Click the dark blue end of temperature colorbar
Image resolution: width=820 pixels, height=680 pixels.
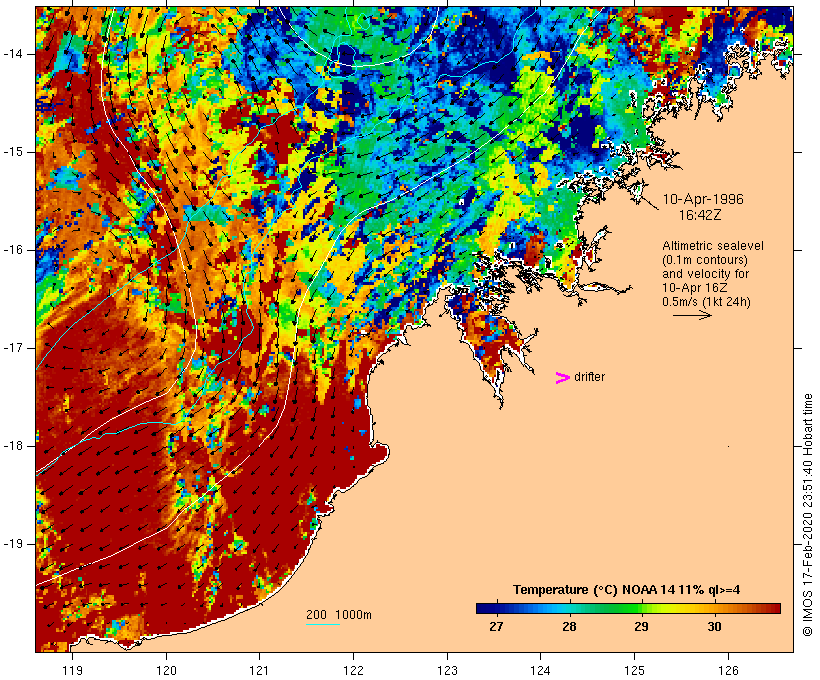coord(484,608)
